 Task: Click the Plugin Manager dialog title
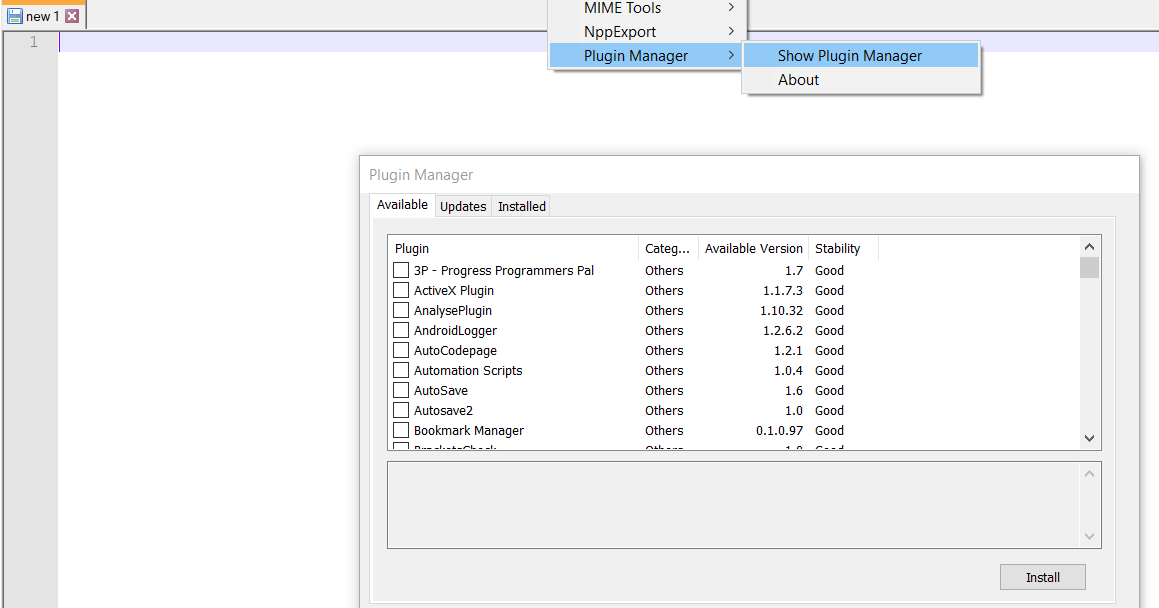point(421,175)
